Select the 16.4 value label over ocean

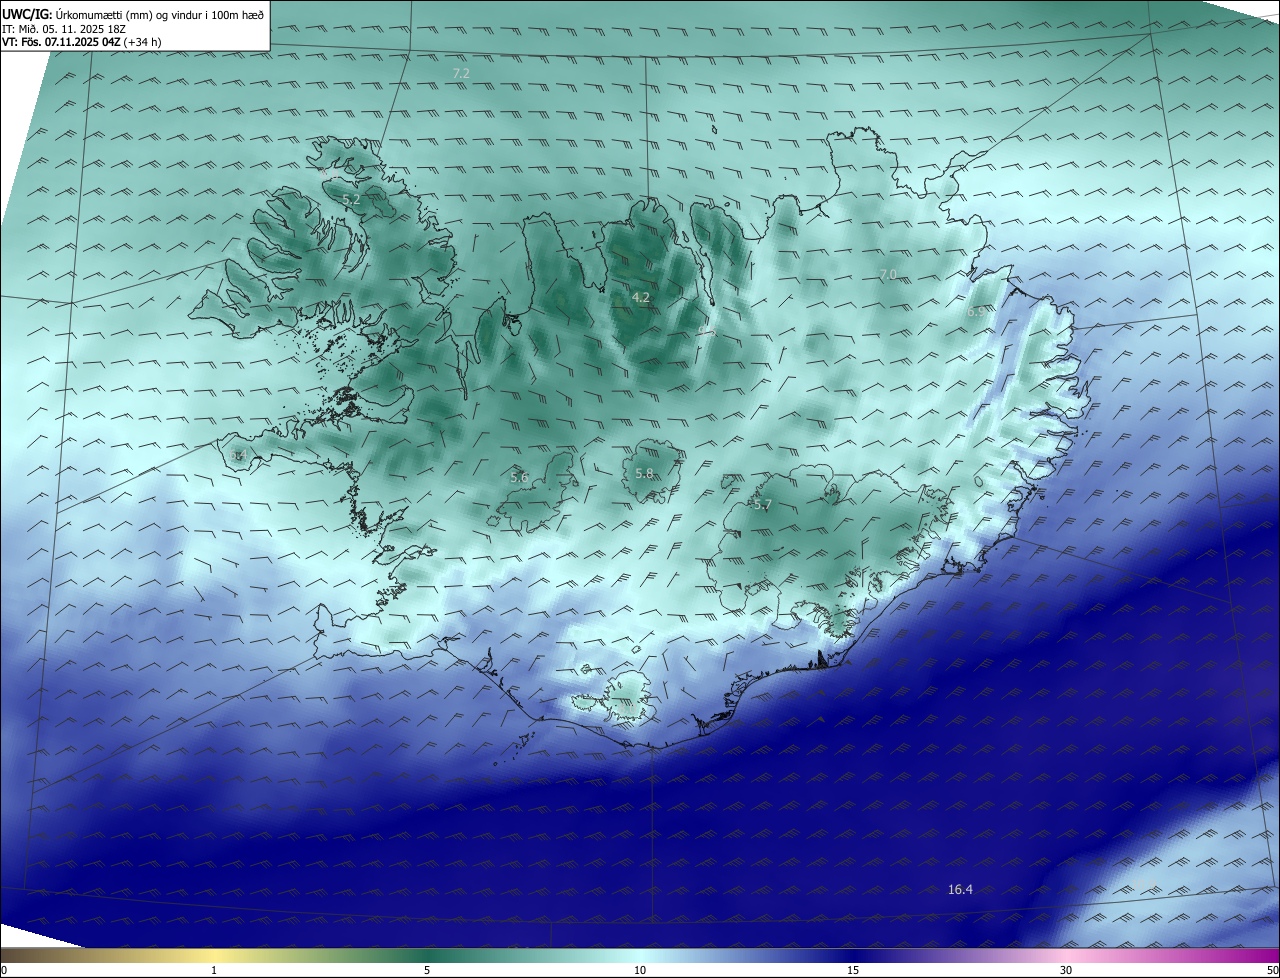[x=960, y=889]
